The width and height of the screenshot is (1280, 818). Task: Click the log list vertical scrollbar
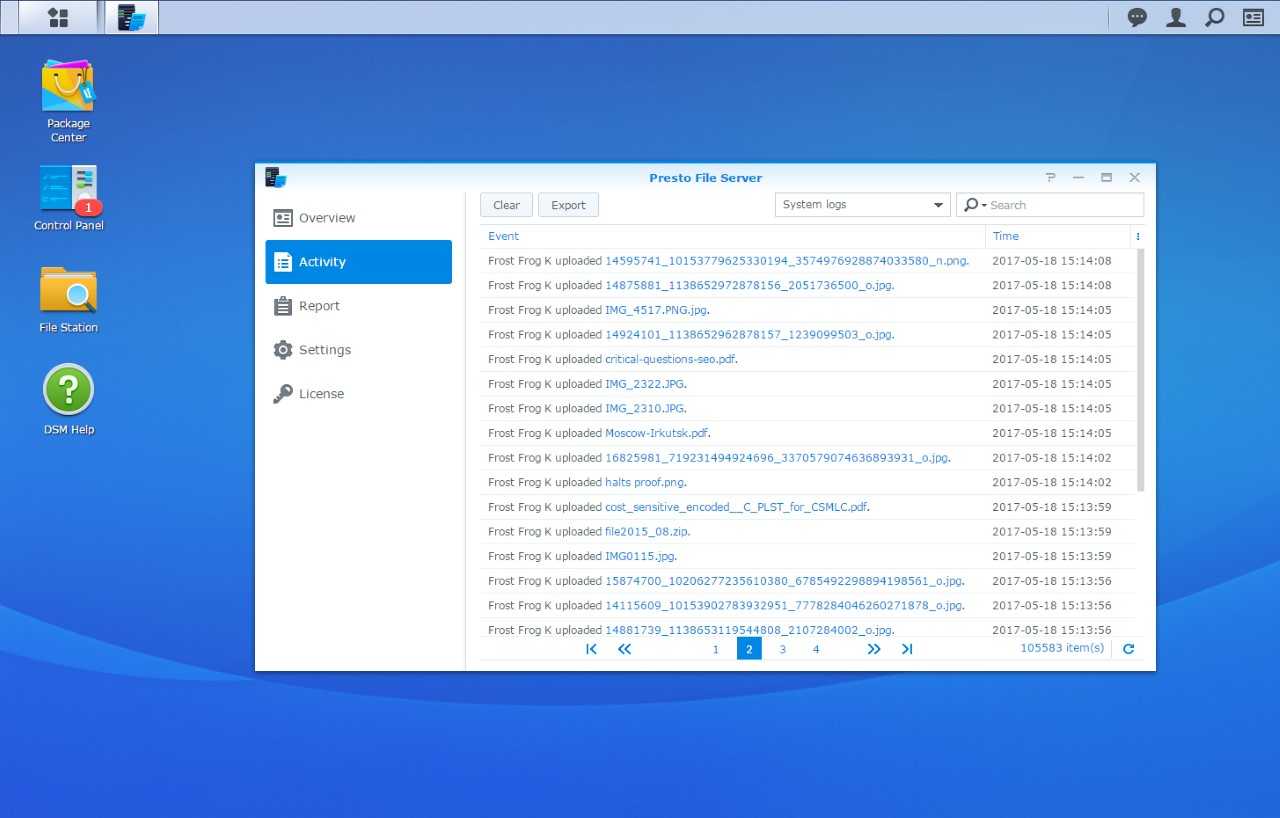tap(1141, 370)
